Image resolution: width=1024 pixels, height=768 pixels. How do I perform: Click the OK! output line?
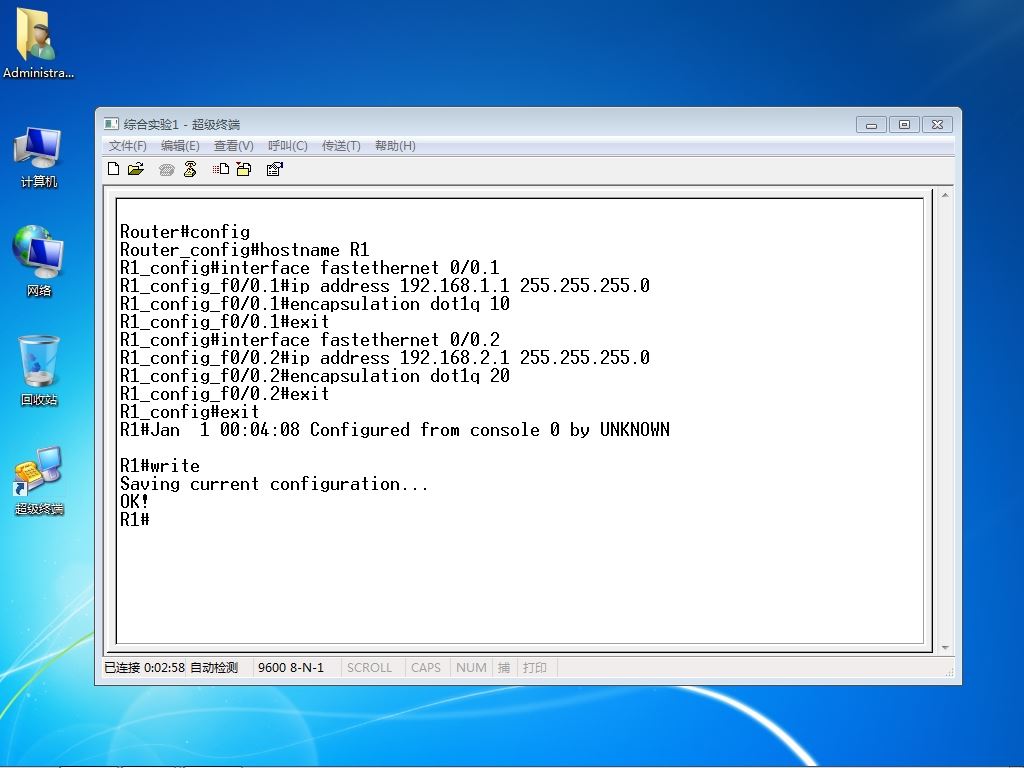point(135,502)
